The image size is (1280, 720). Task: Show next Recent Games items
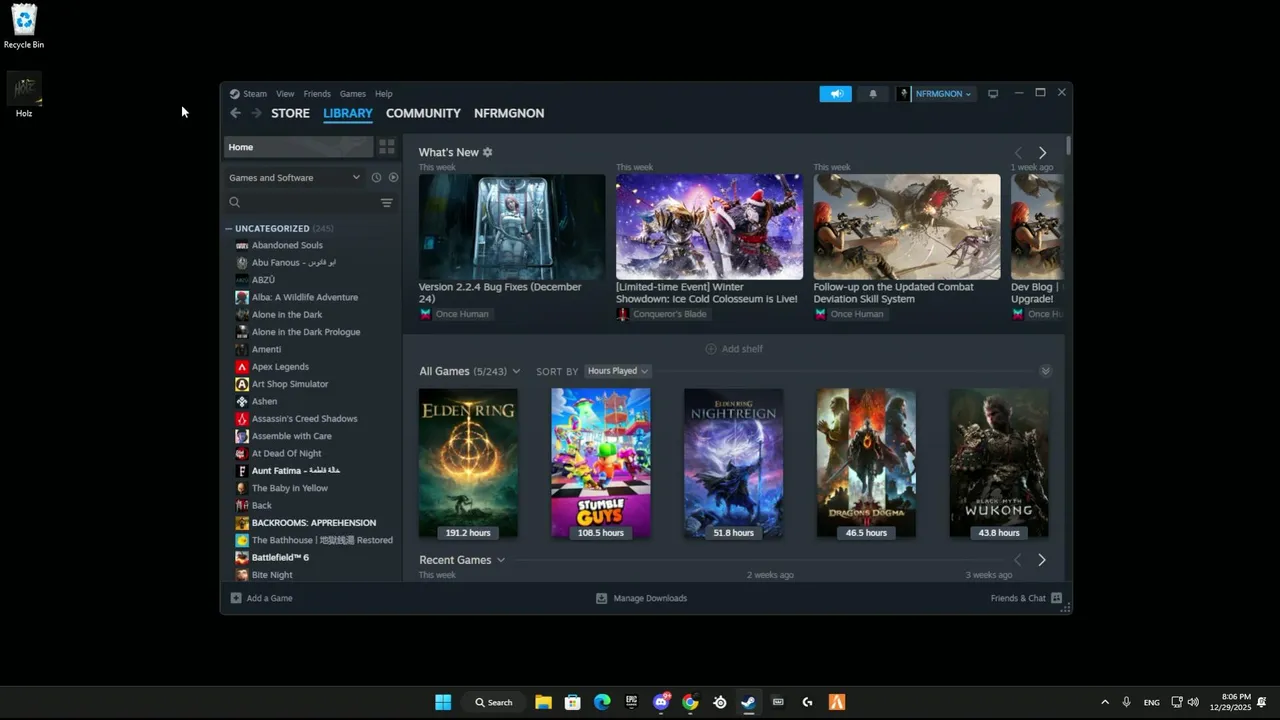[1041, 560]
